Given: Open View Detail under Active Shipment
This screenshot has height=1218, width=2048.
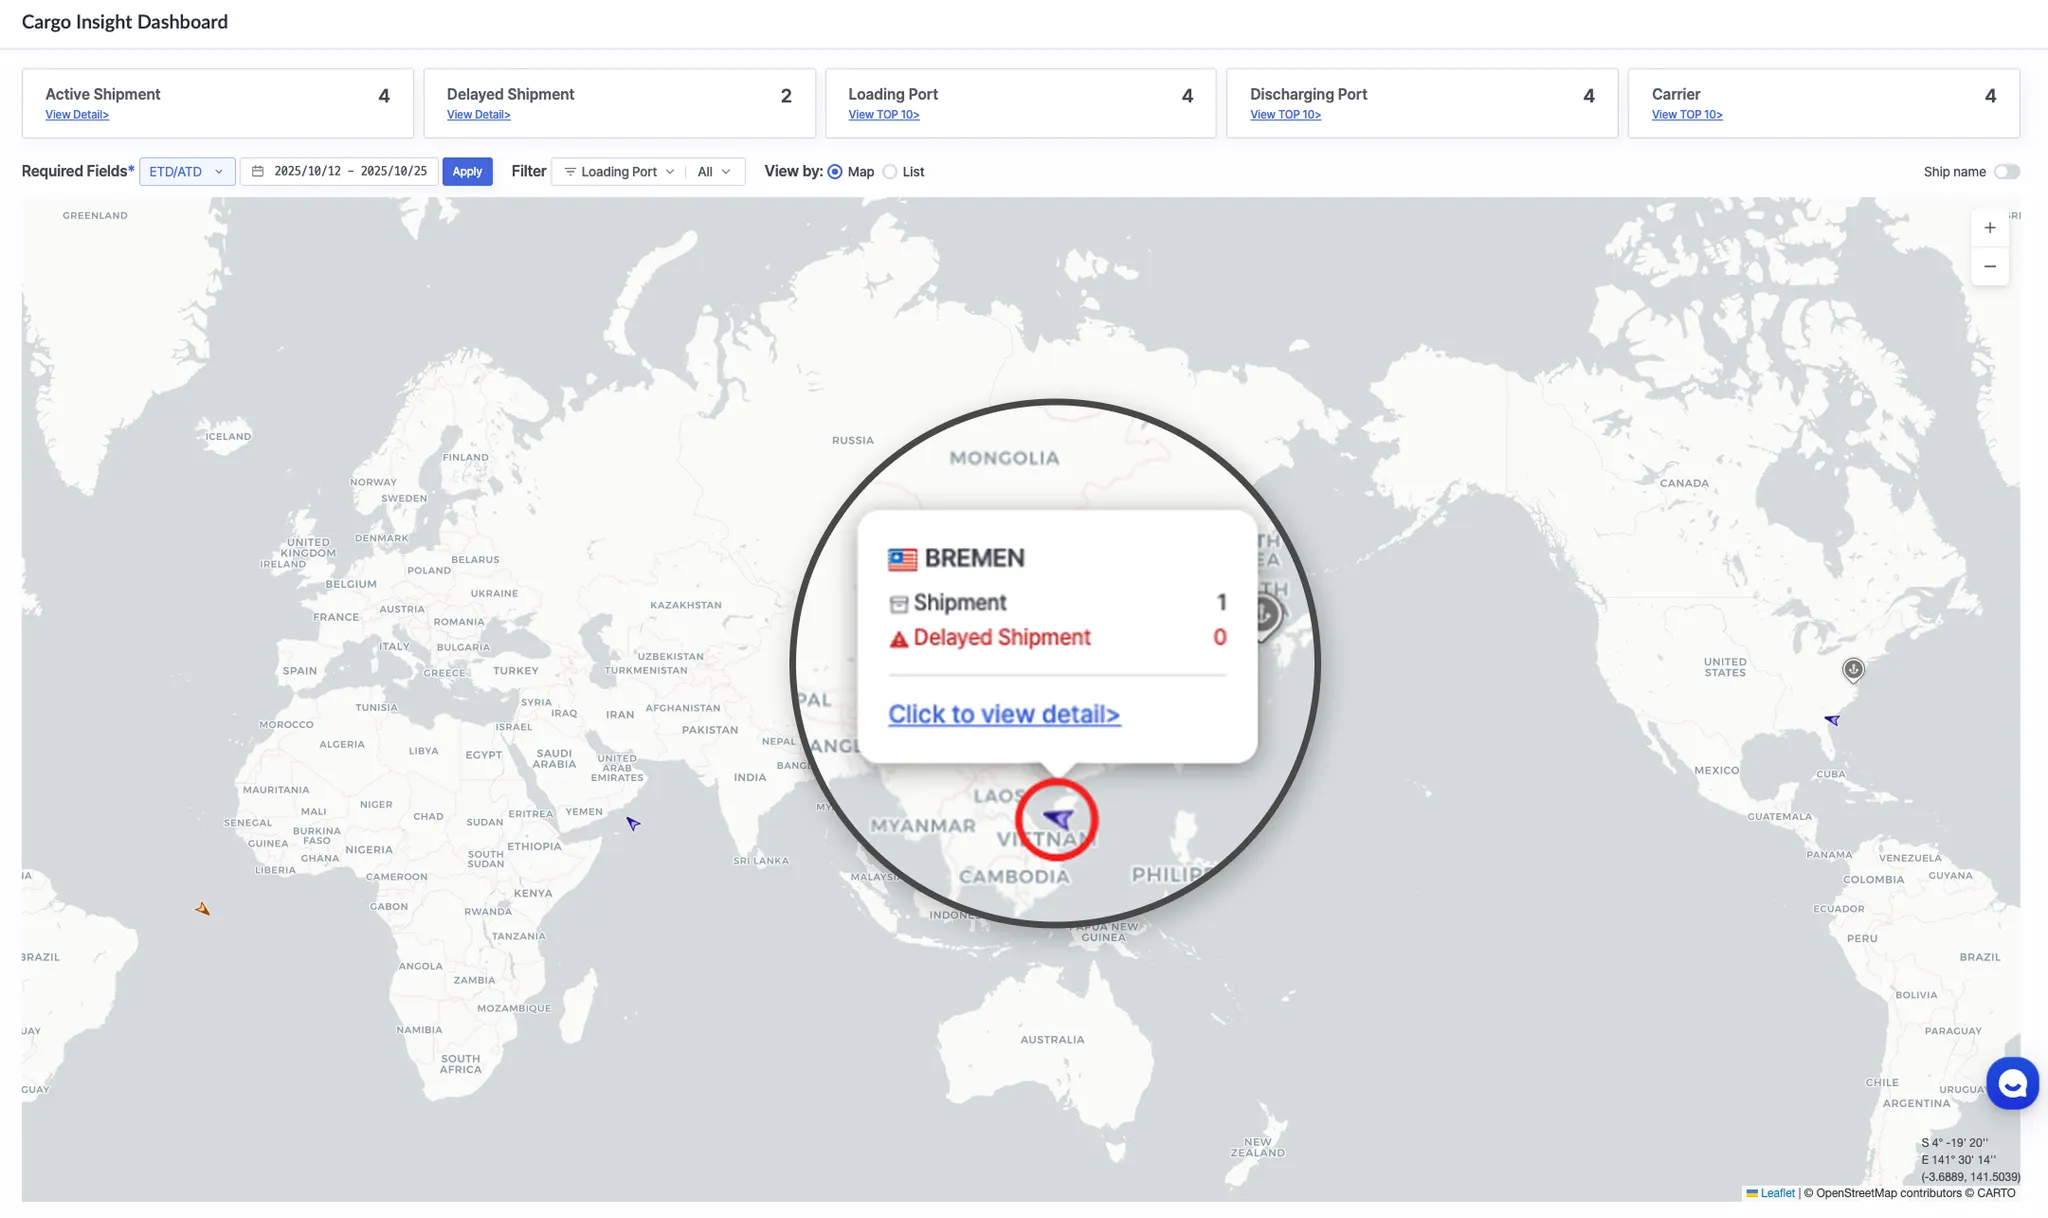Looking at the screenshot, I should (77, 115).
